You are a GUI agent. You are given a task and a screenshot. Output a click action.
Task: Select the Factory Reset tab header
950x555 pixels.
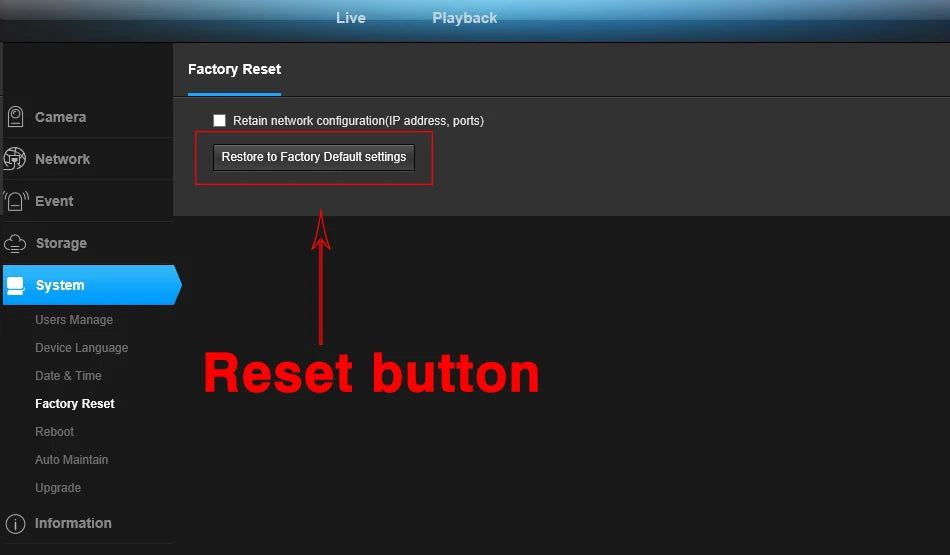pyautogui.click(x=234, y=69)
